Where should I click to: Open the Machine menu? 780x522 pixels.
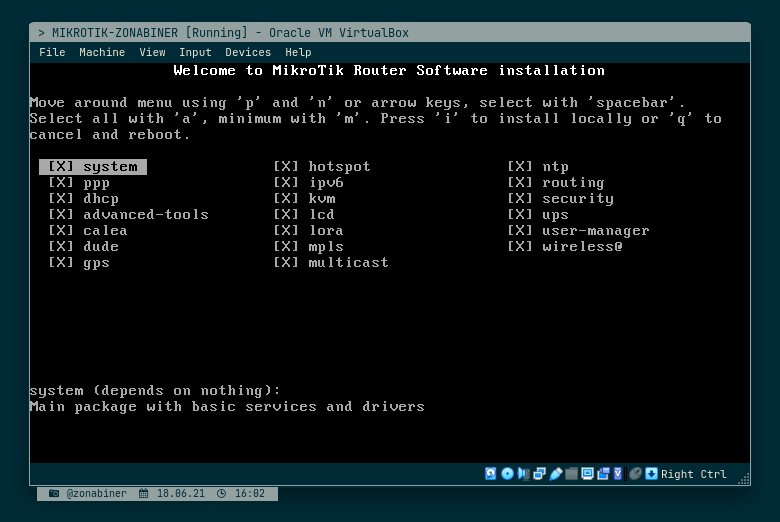pos(102,52)
